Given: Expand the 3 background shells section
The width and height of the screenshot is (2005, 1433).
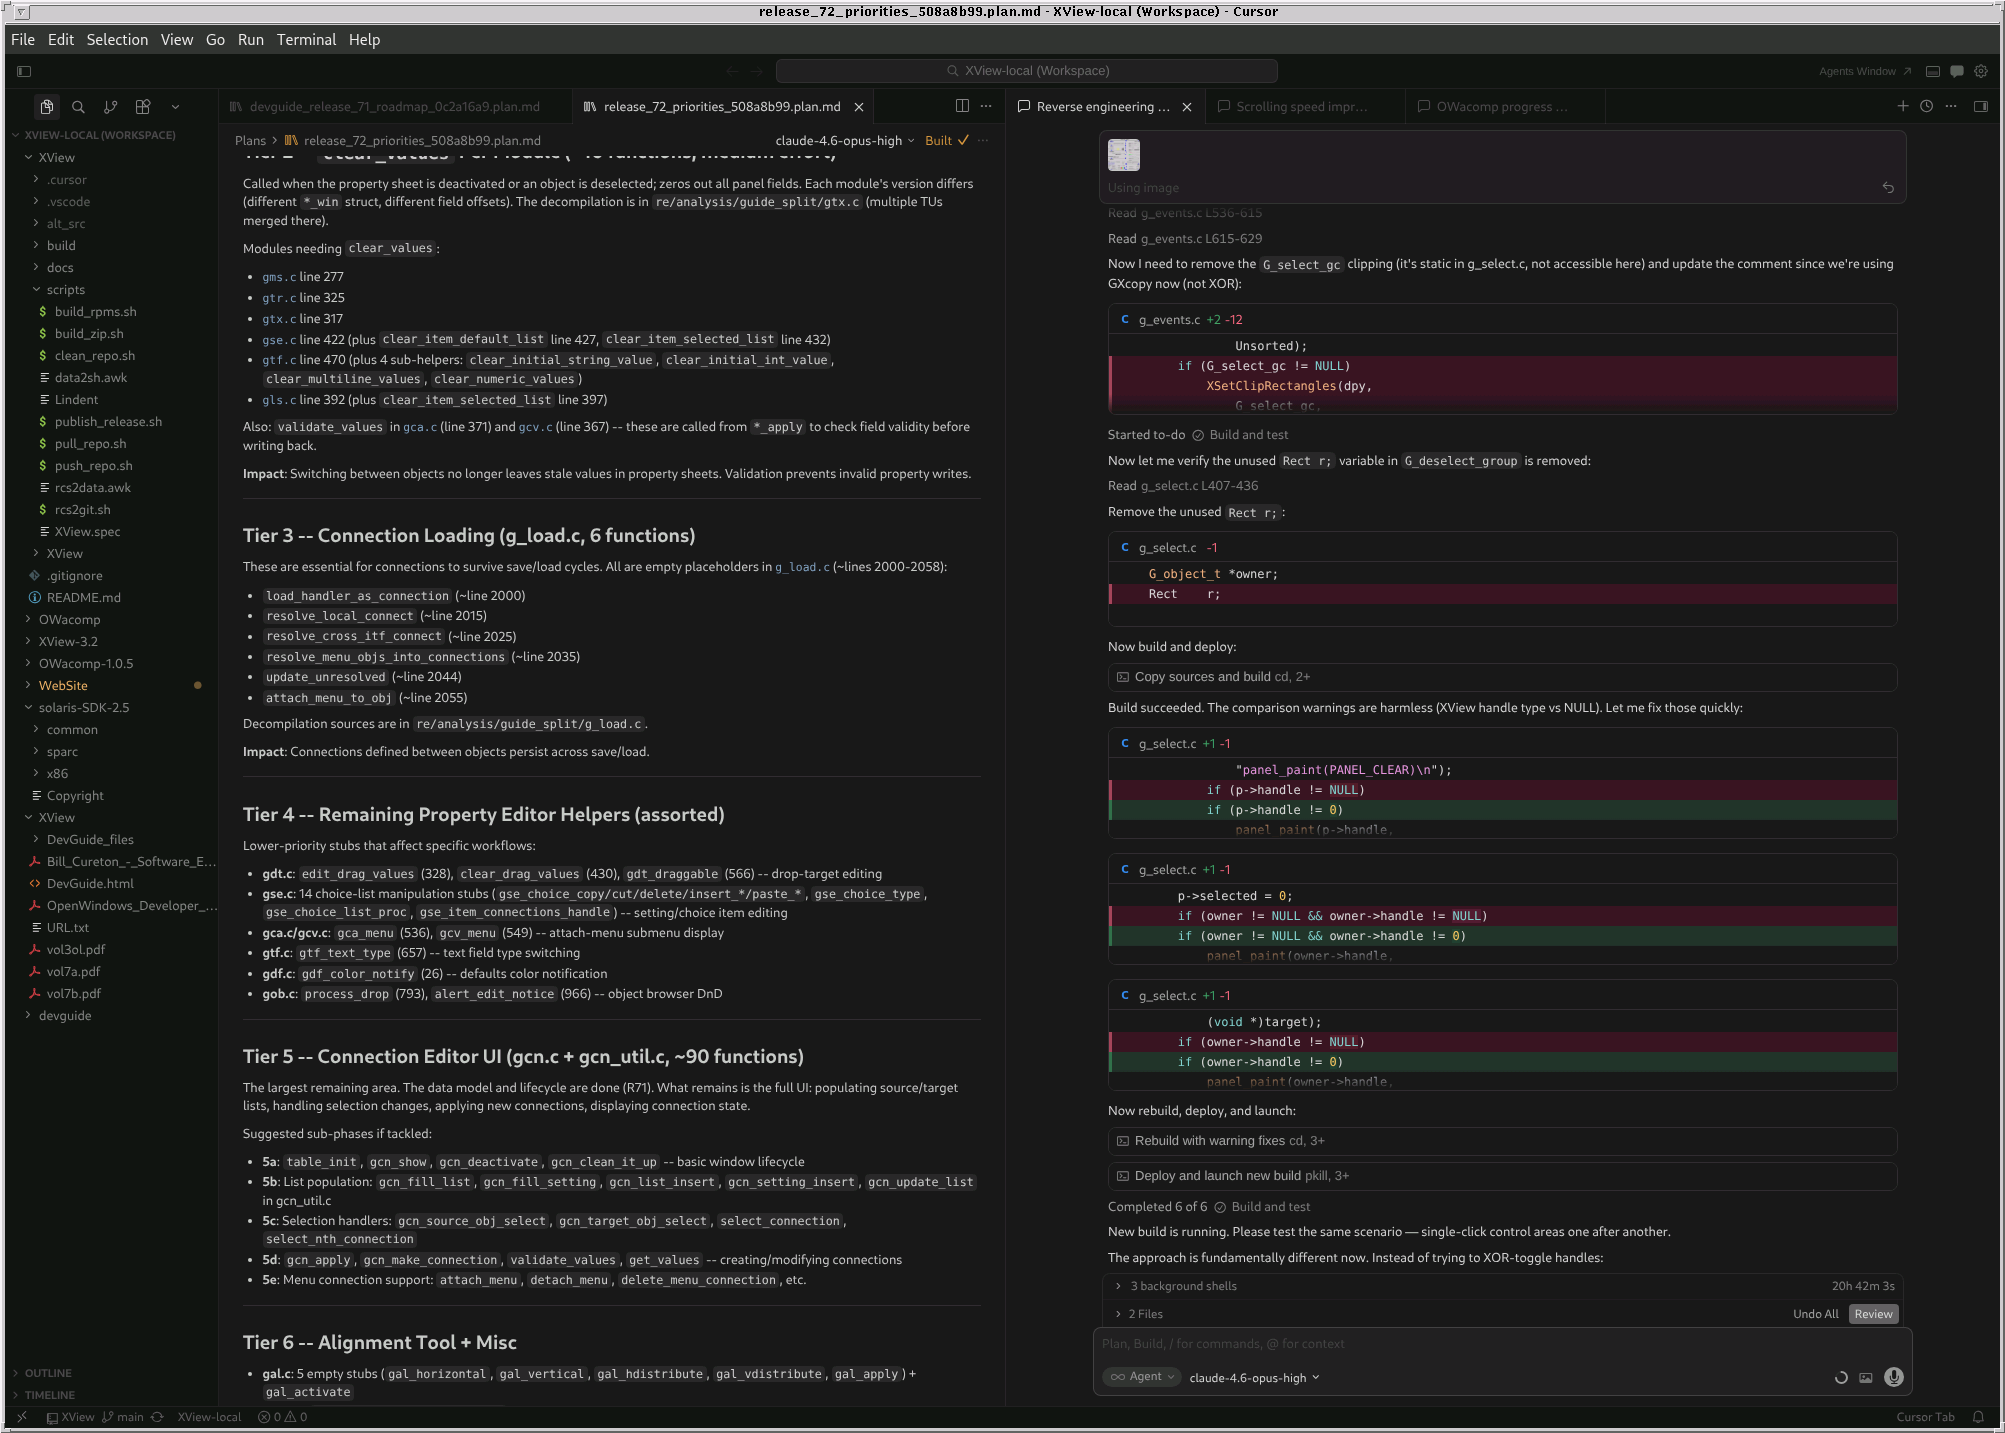Looking at the screenshot, I should pyautogui.click(x=1183, y=1286).
